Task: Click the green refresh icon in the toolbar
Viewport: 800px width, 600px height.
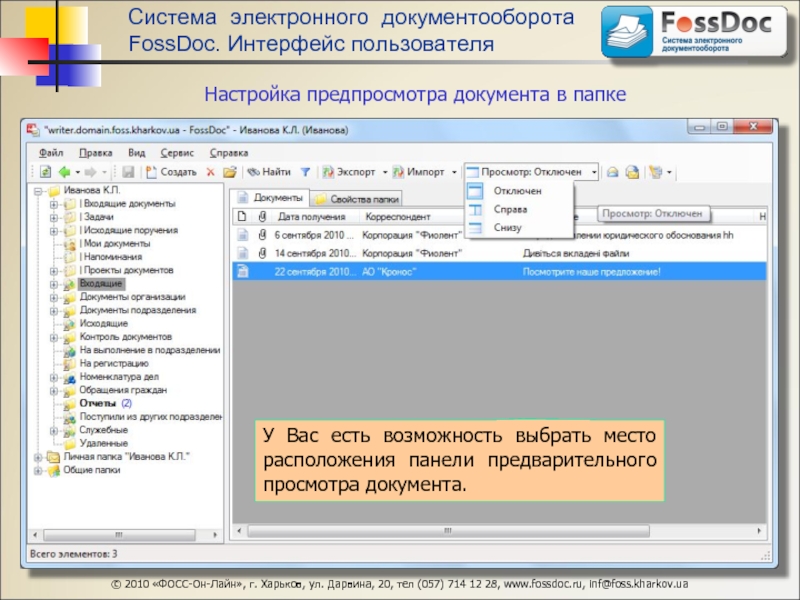Action: pos(45,172)
